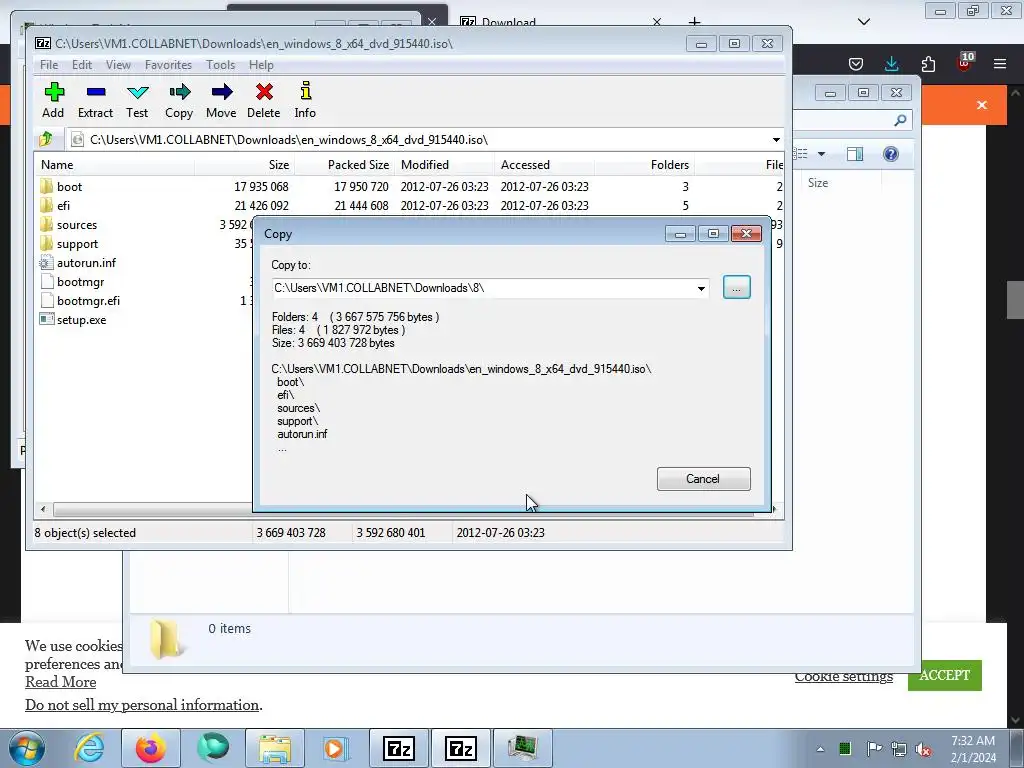Select the autorun.inf file icon
This screenshot has height=768, width=1024.
46,263
